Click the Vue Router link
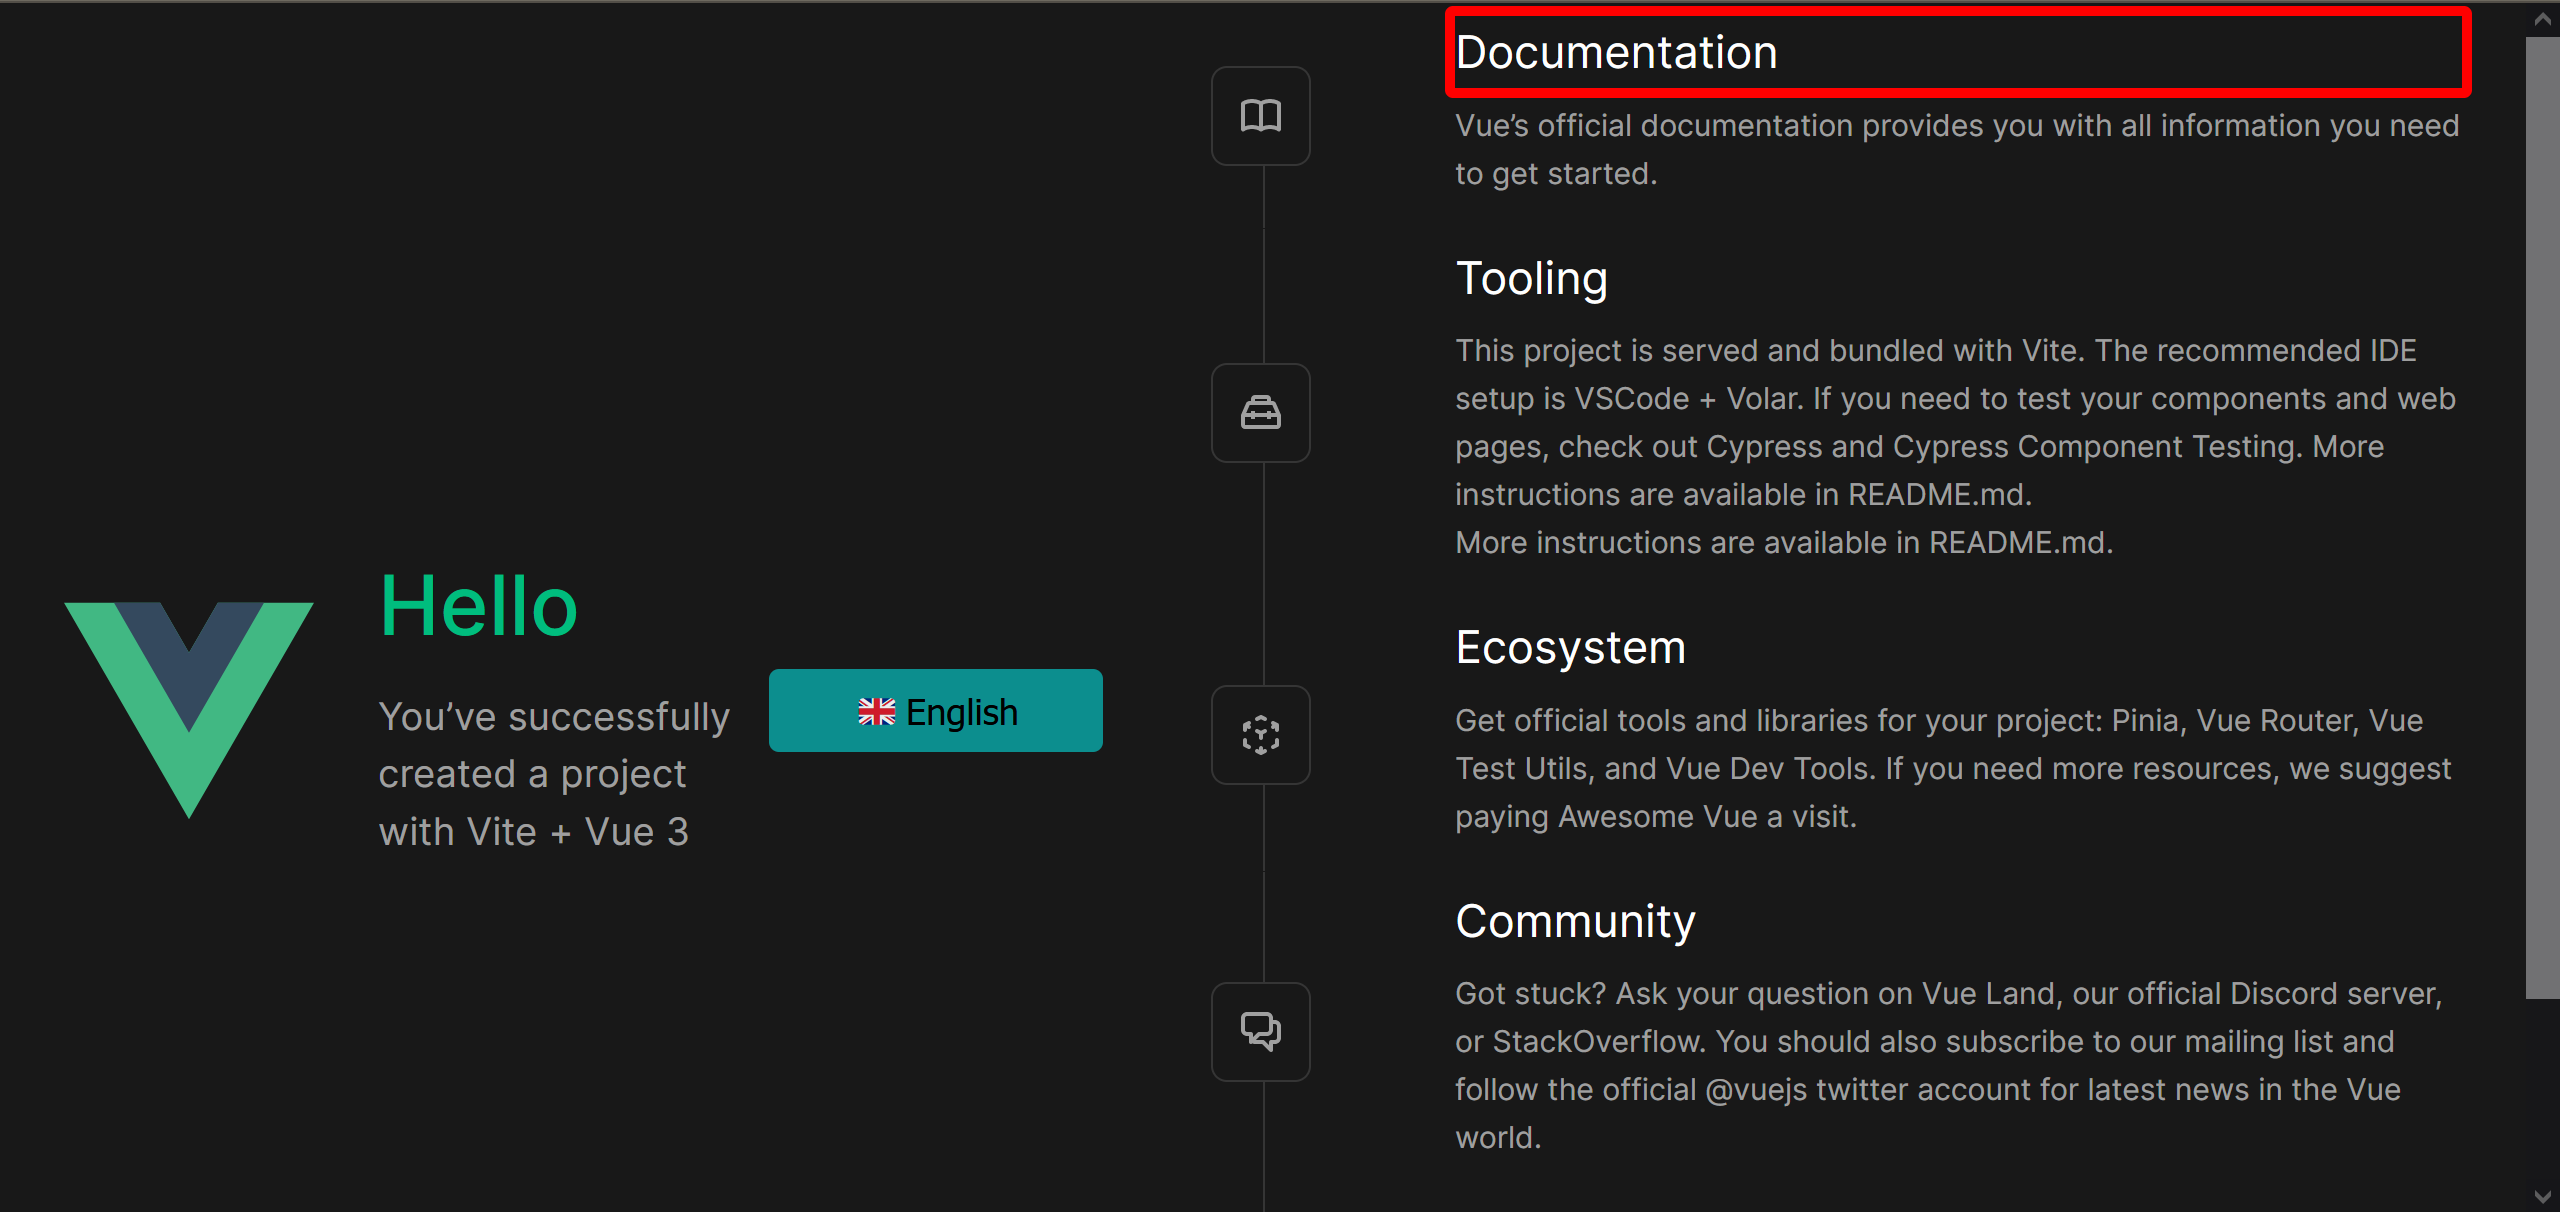Viewport: 2560px width, 1212px height. coord(2278,719)
